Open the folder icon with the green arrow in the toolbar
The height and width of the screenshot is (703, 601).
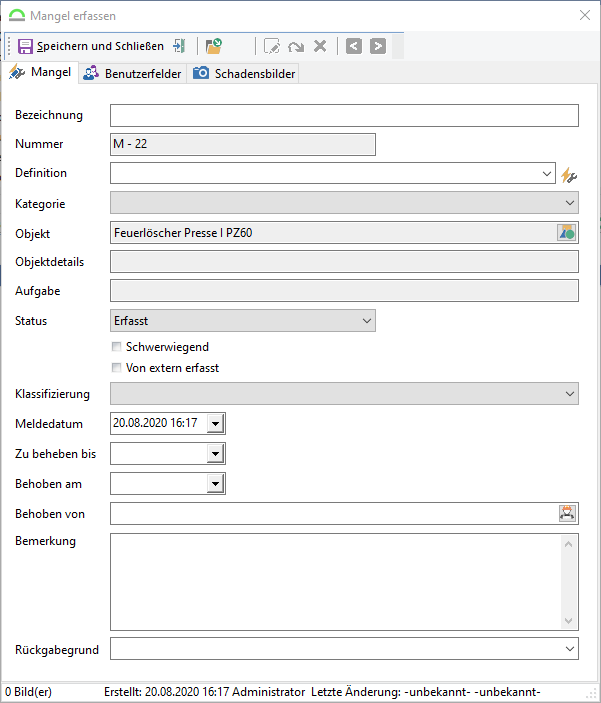[213, 46]
